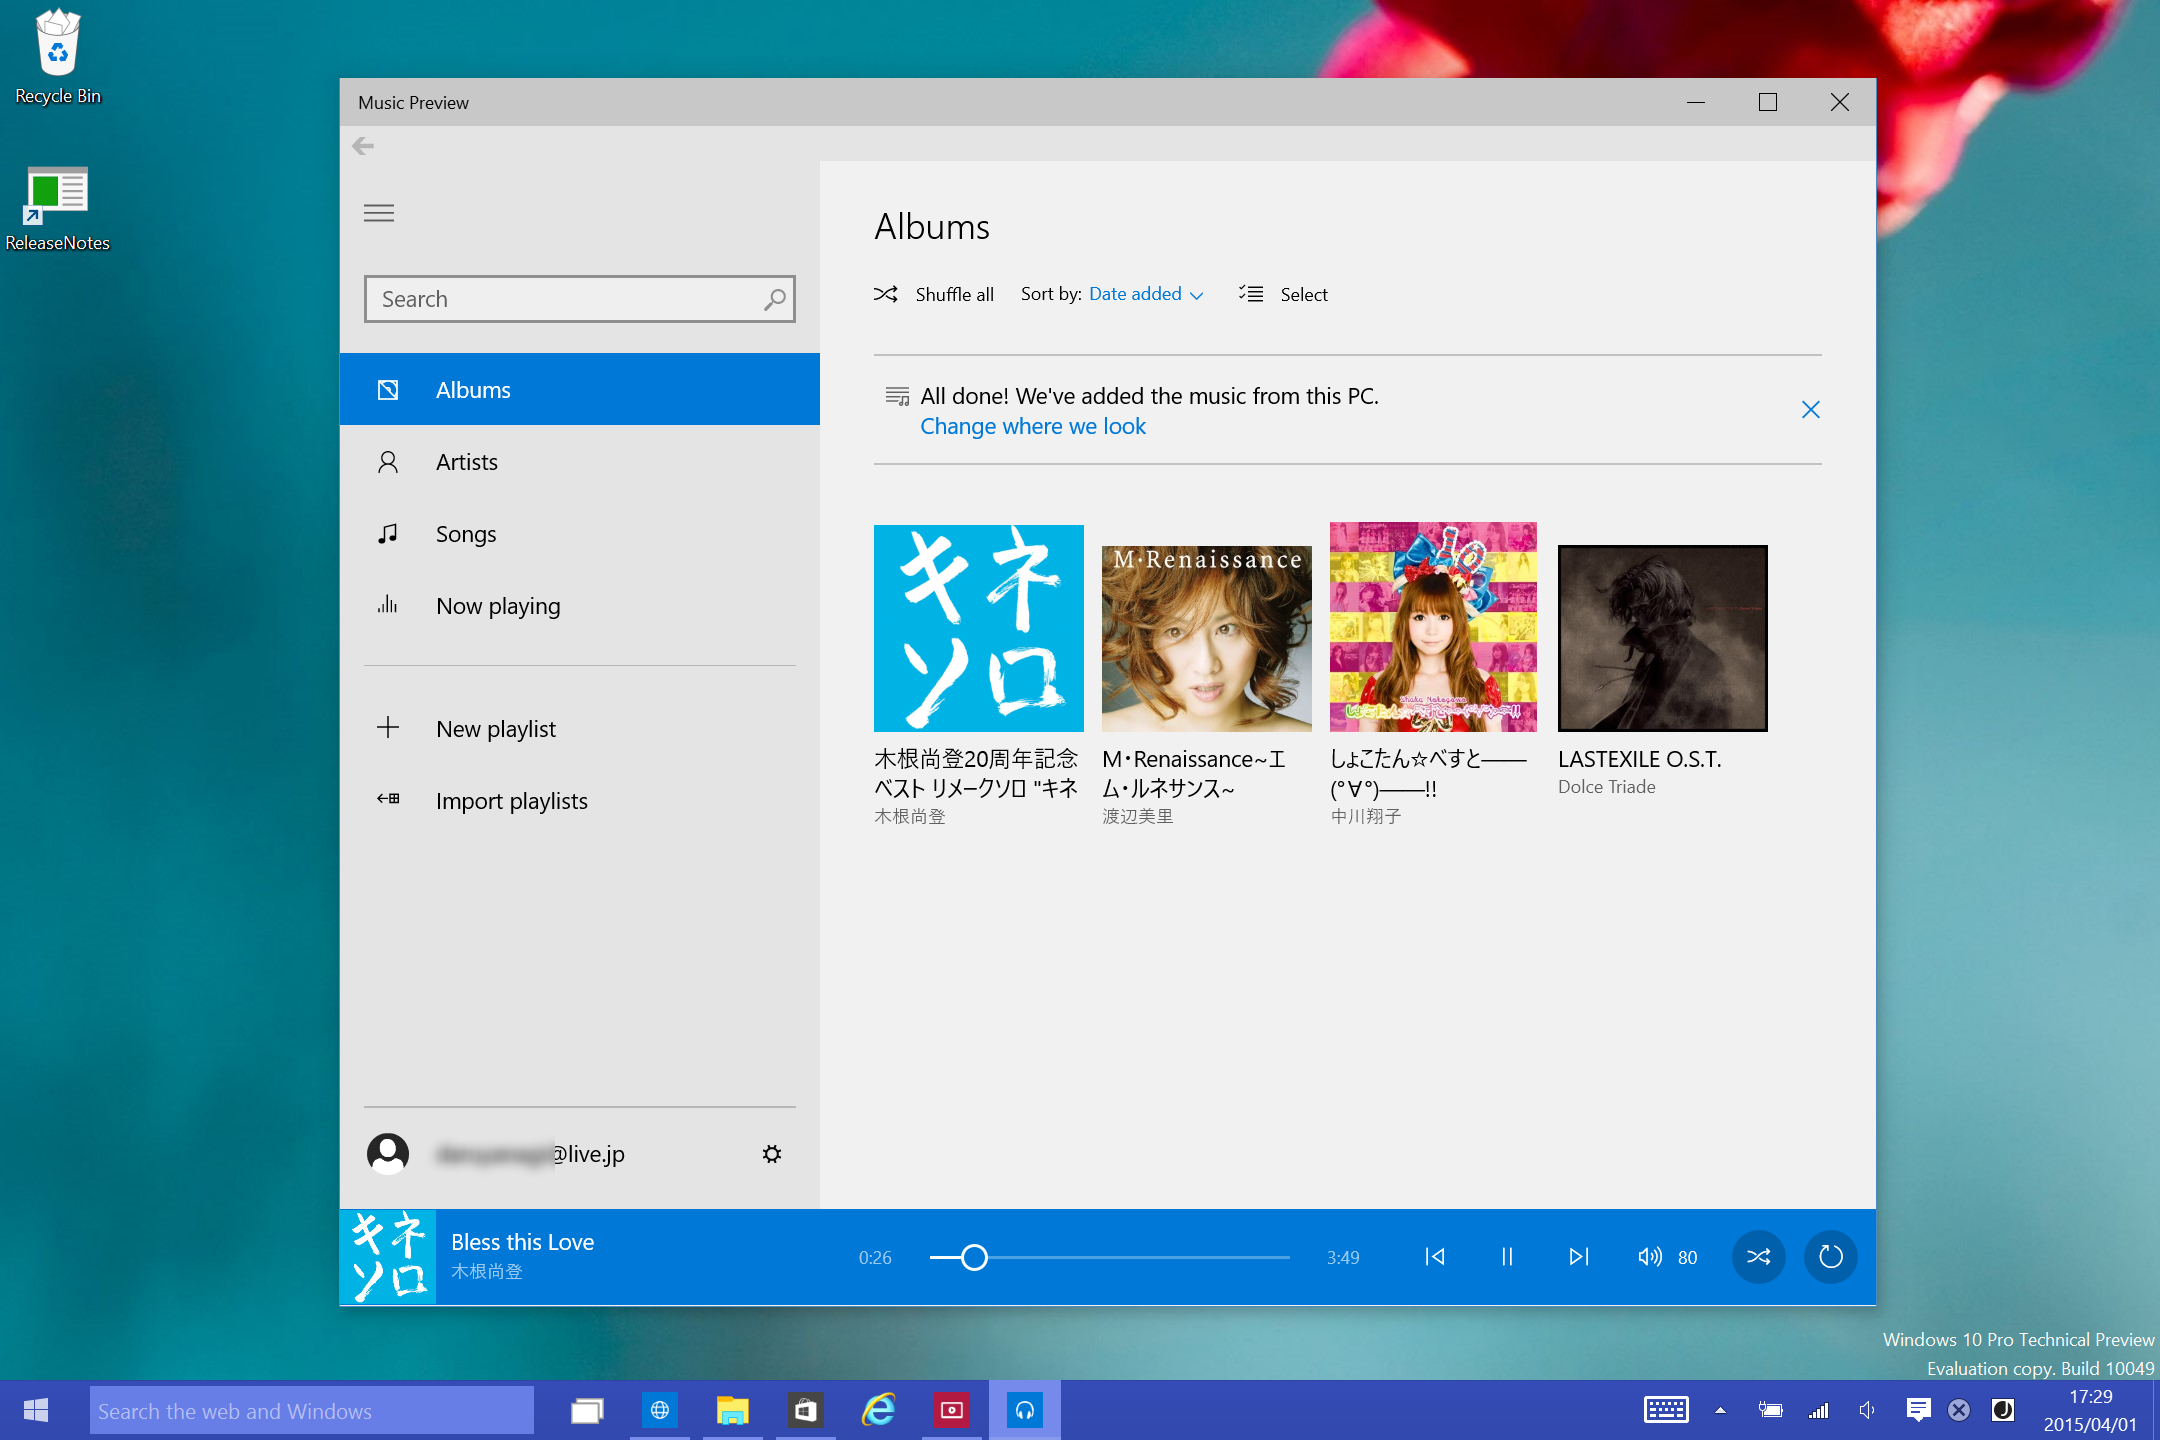2160x1440 pixels.
Task: Toggle repeat mode in the player bar
Action: [1831, 1257]
